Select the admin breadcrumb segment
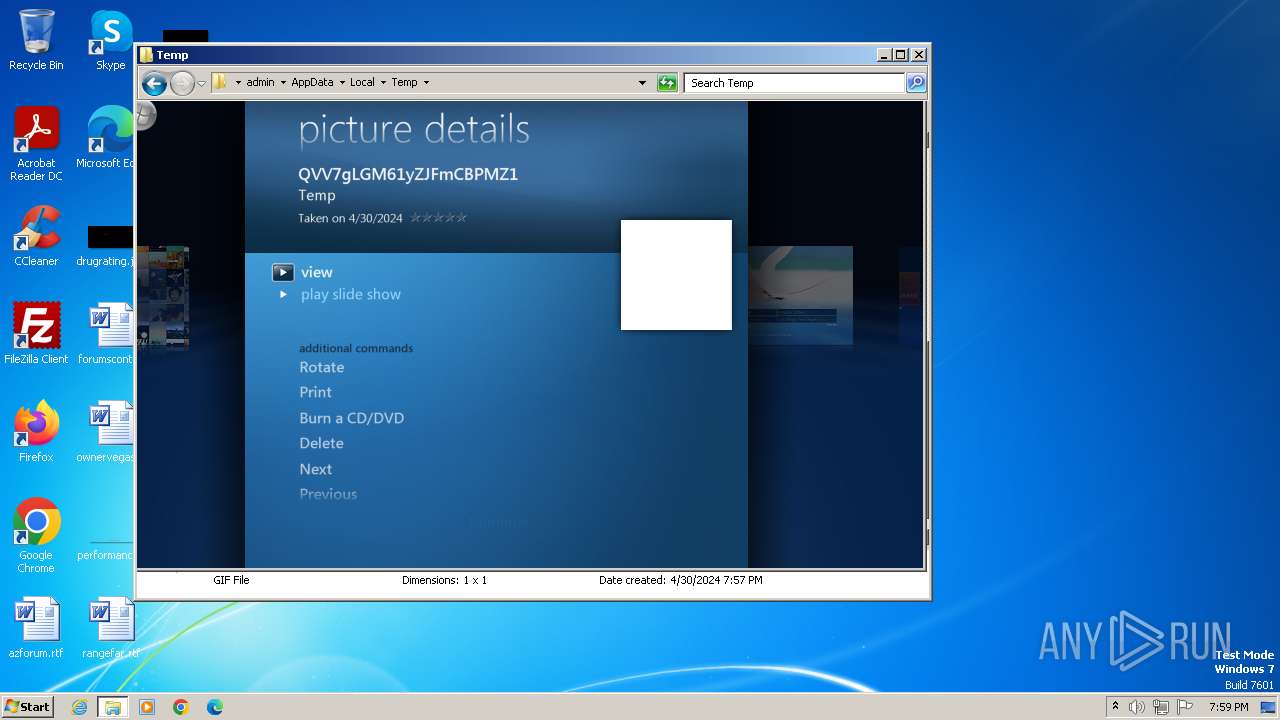 pyautogui.click(x=260, y=83)
